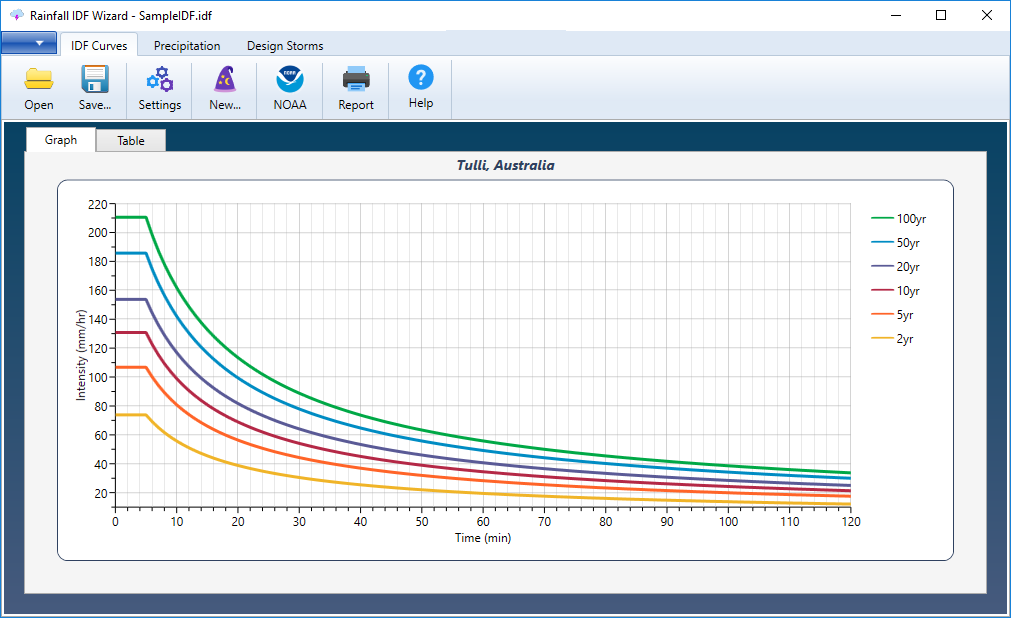Open an IDF file with folder icon
This screenshot has width=1011, height=618.
click(x=39, y=79)
